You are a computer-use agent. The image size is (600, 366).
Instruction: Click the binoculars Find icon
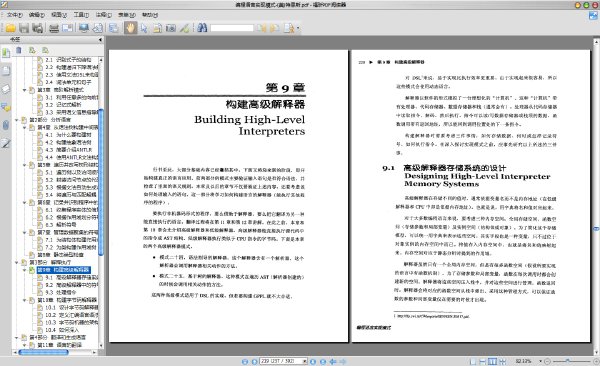[202, 28]
